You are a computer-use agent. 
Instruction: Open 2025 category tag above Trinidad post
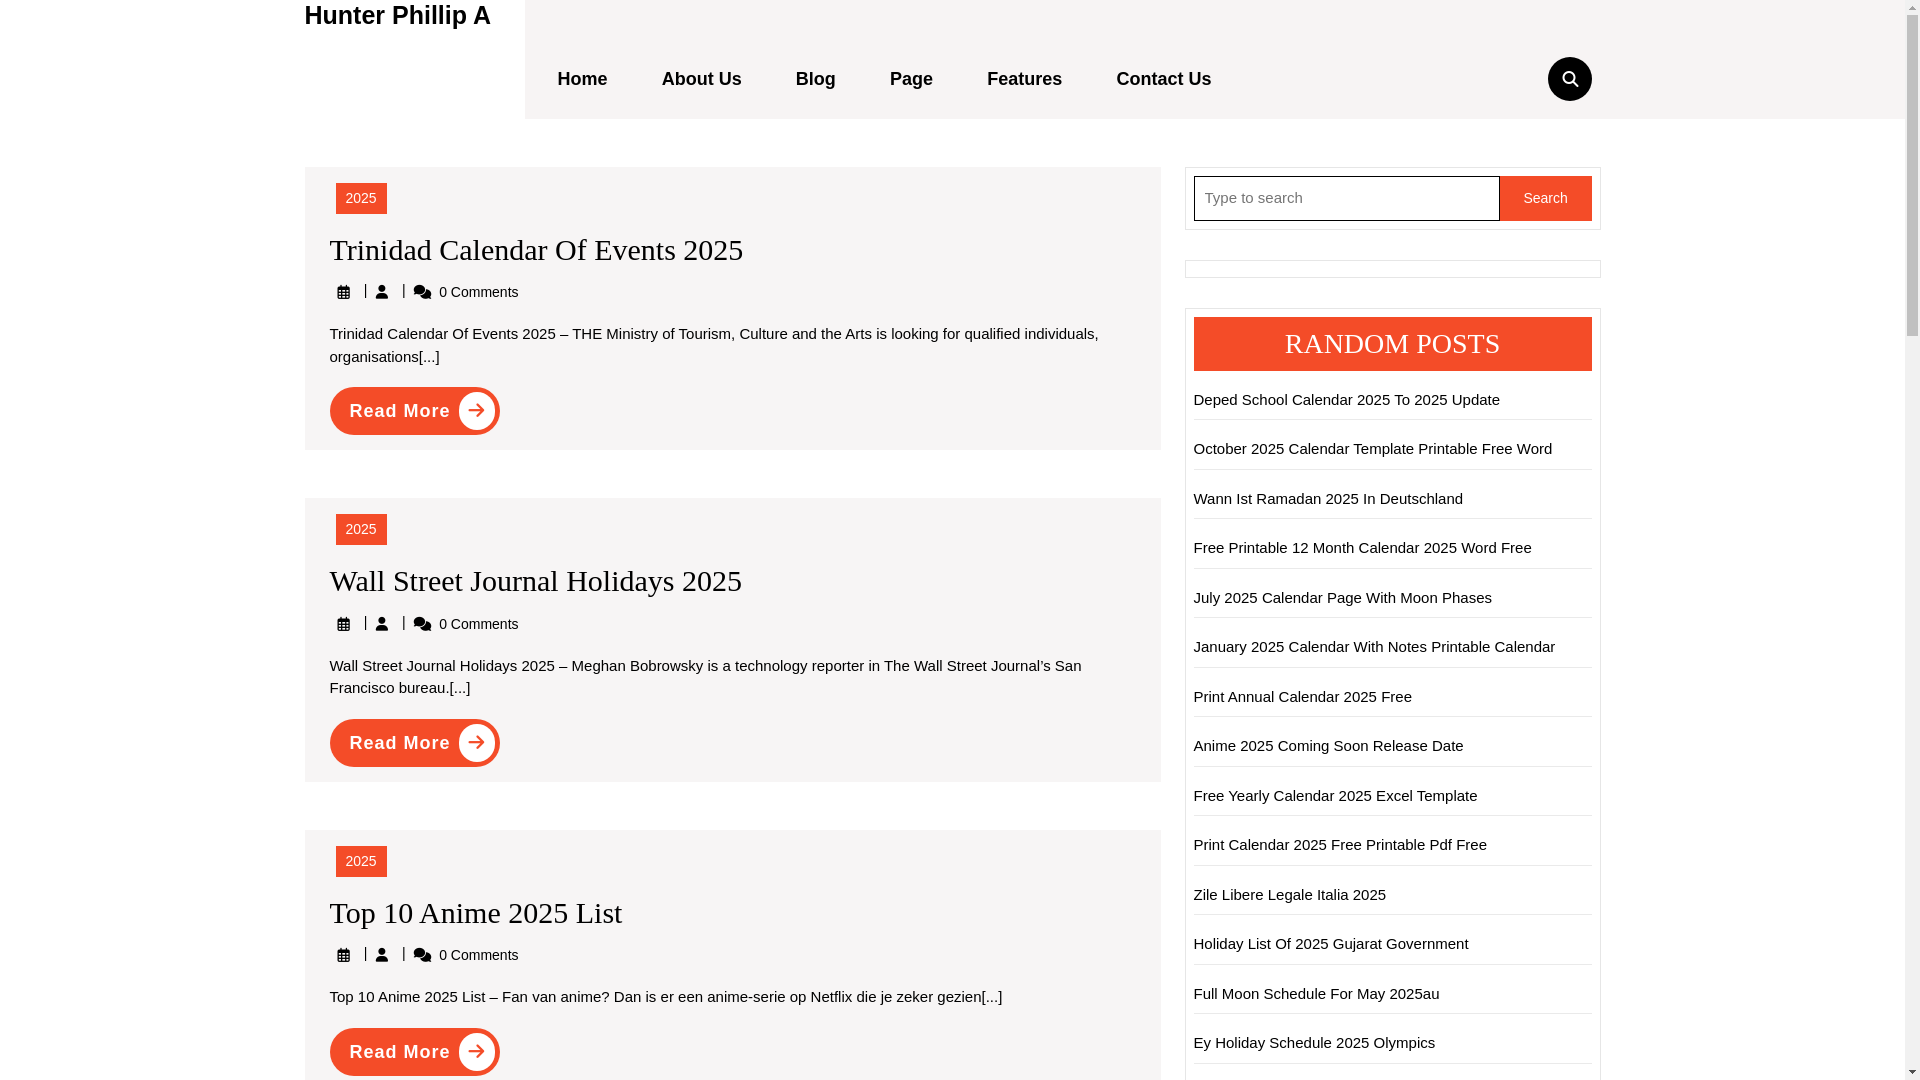pyautogui.click(x=361, y=198)
